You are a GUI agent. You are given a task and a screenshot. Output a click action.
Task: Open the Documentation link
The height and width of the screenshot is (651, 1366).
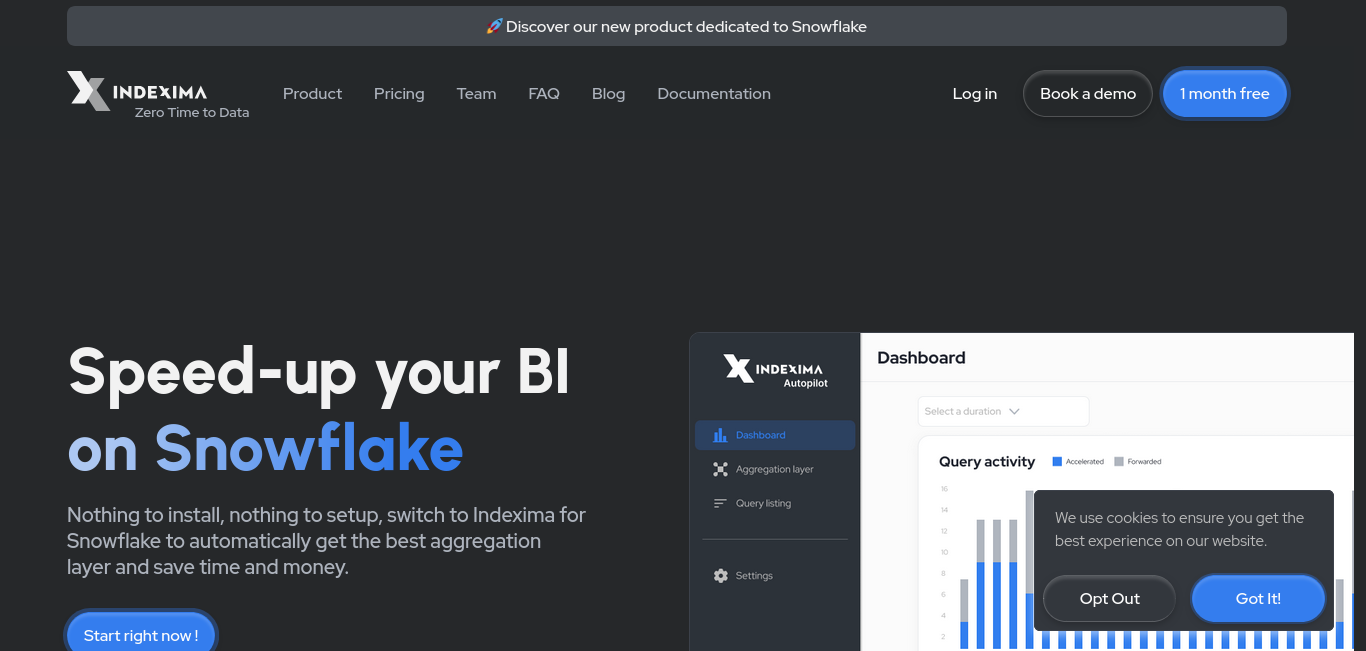pyautogui.click(x=714, y=93)
